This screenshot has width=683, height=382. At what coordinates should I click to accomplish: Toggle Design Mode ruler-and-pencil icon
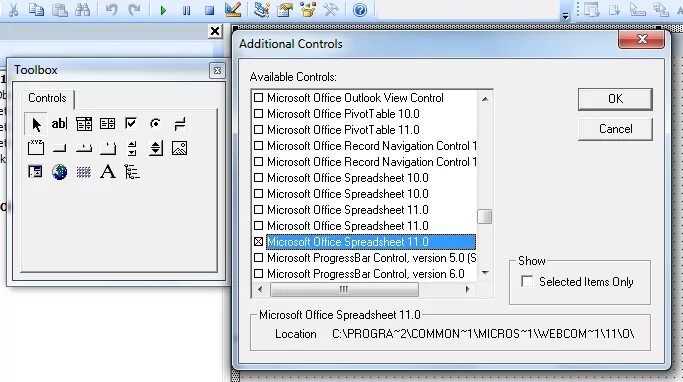pos(233,9)
